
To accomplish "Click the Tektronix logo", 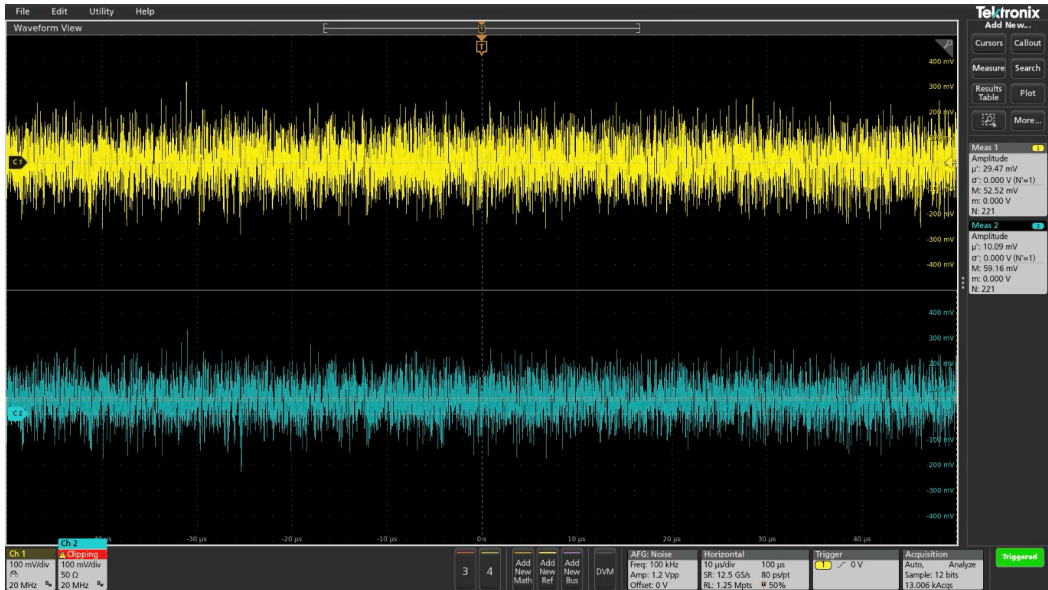I will pos(1007,11).
